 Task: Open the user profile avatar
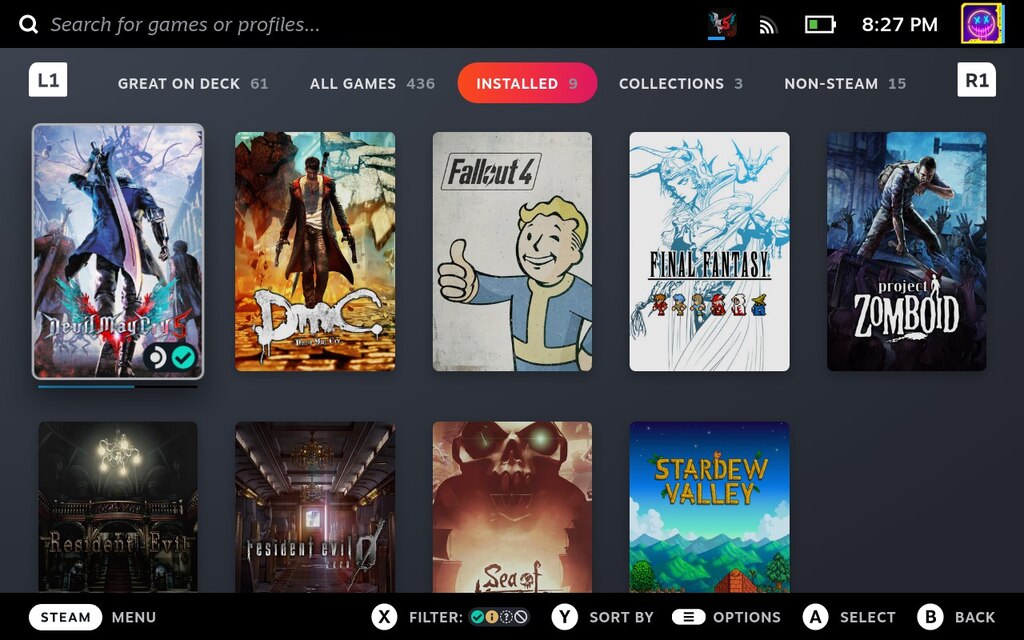[x=983, y=24]
